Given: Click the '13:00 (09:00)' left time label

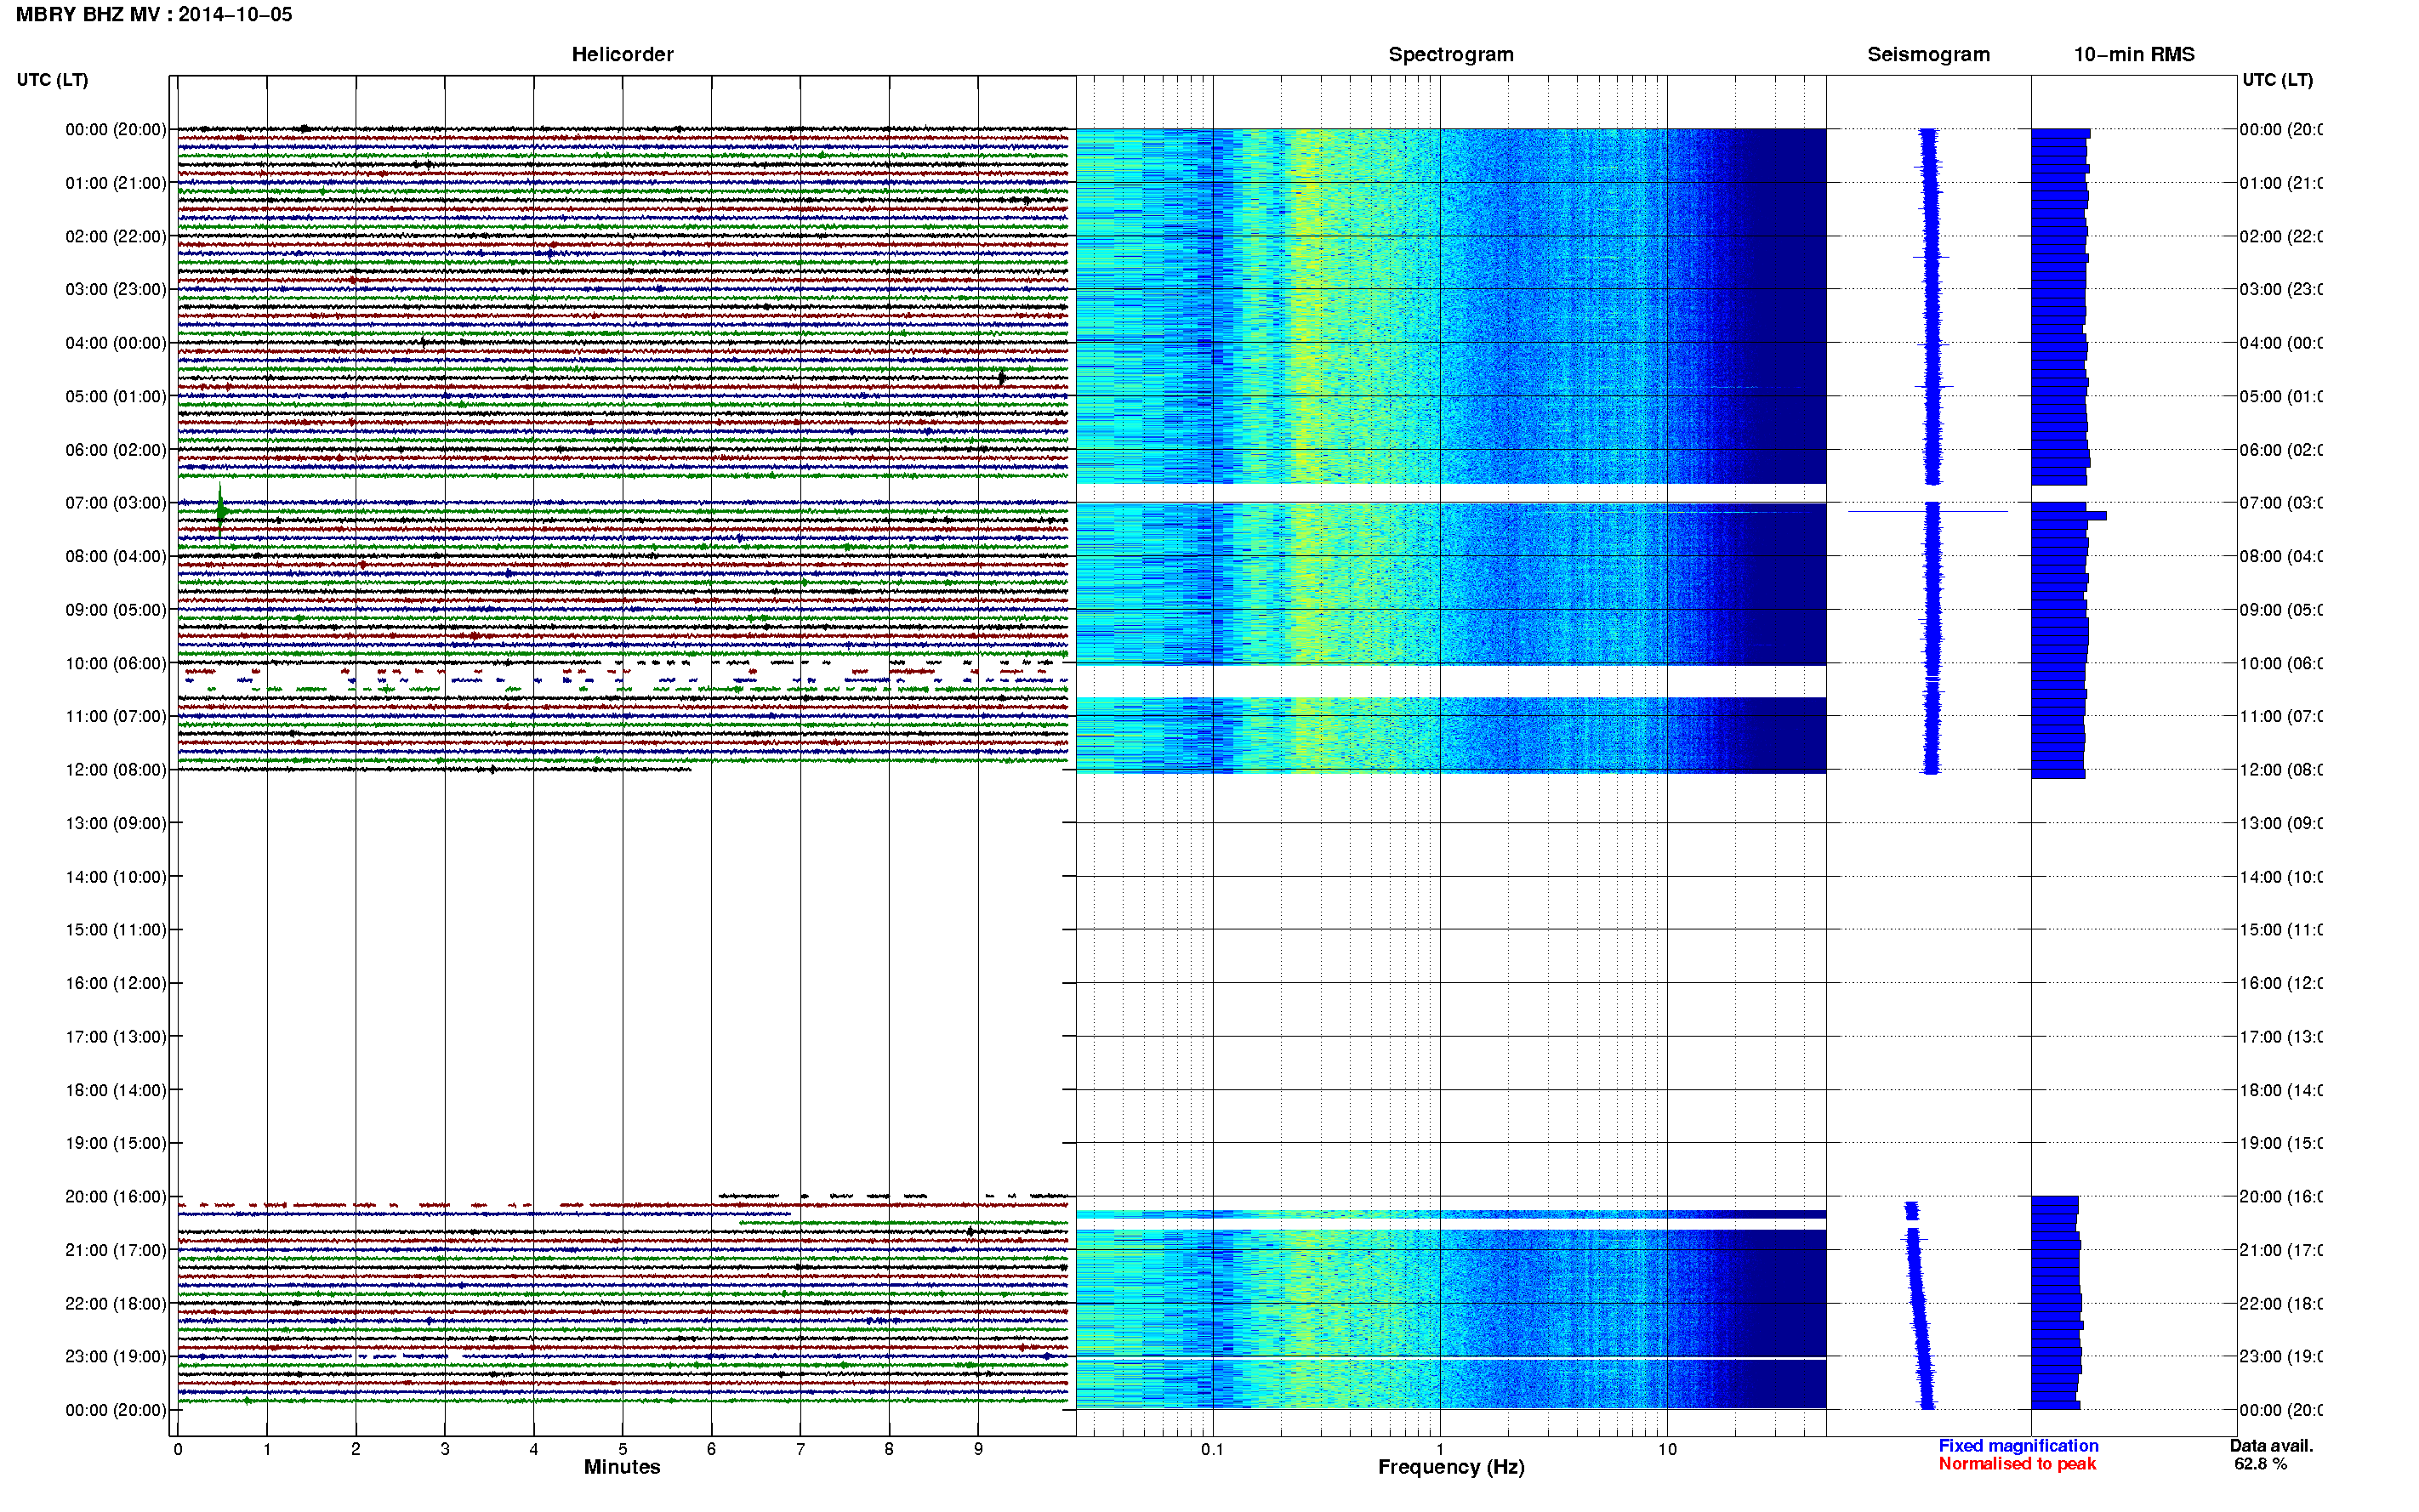Looking at the screenshot, I should coord(116,823).
